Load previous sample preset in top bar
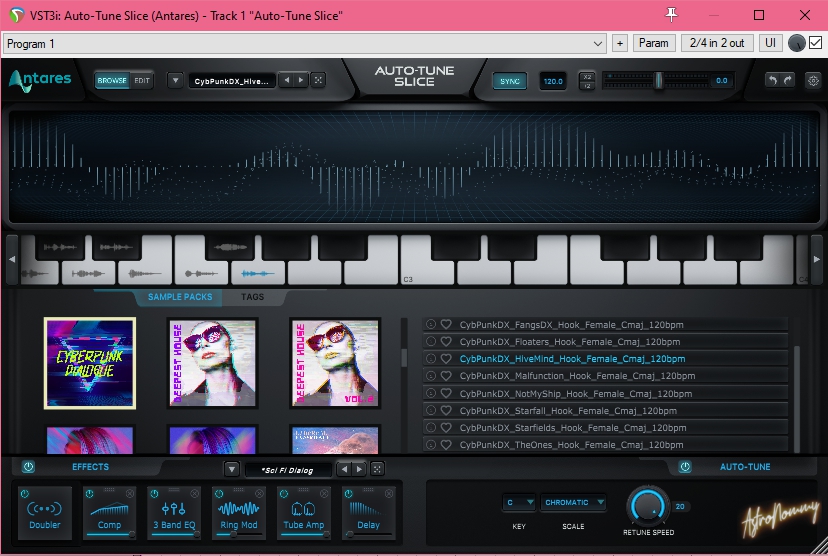Image resolution: width=828 pixels, height=556 pixels. tap(286, 80)
